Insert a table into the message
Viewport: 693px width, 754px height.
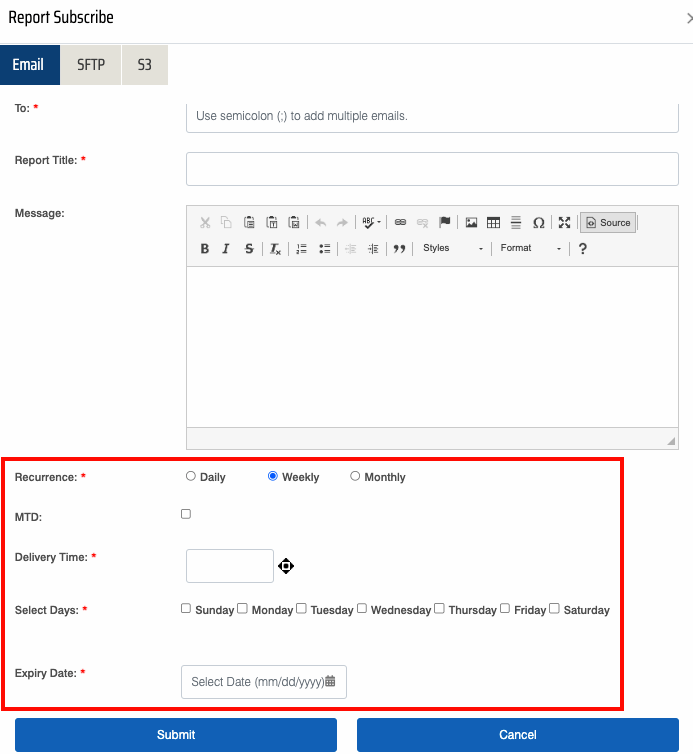493,223
